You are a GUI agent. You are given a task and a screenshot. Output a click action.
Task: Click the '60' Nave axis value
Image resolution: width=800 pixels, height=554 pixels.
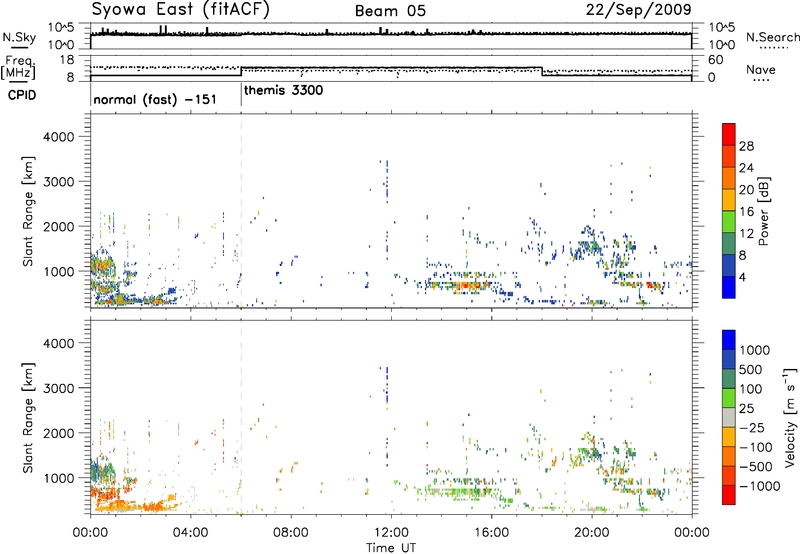click(716, 60)
